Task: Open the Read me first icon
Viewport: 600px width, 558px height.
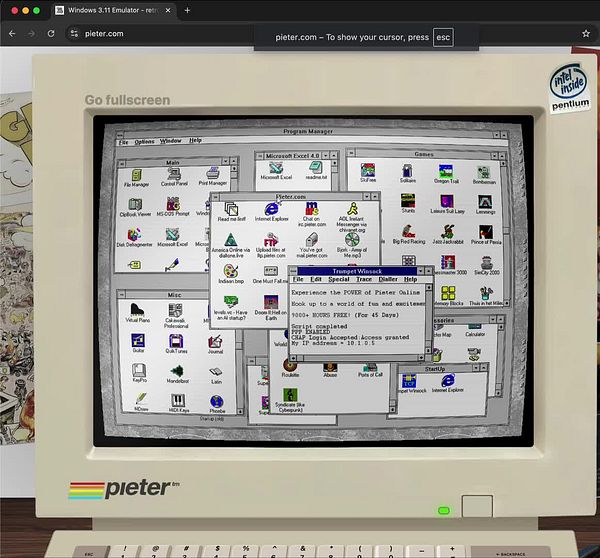Action: point(232,212)
